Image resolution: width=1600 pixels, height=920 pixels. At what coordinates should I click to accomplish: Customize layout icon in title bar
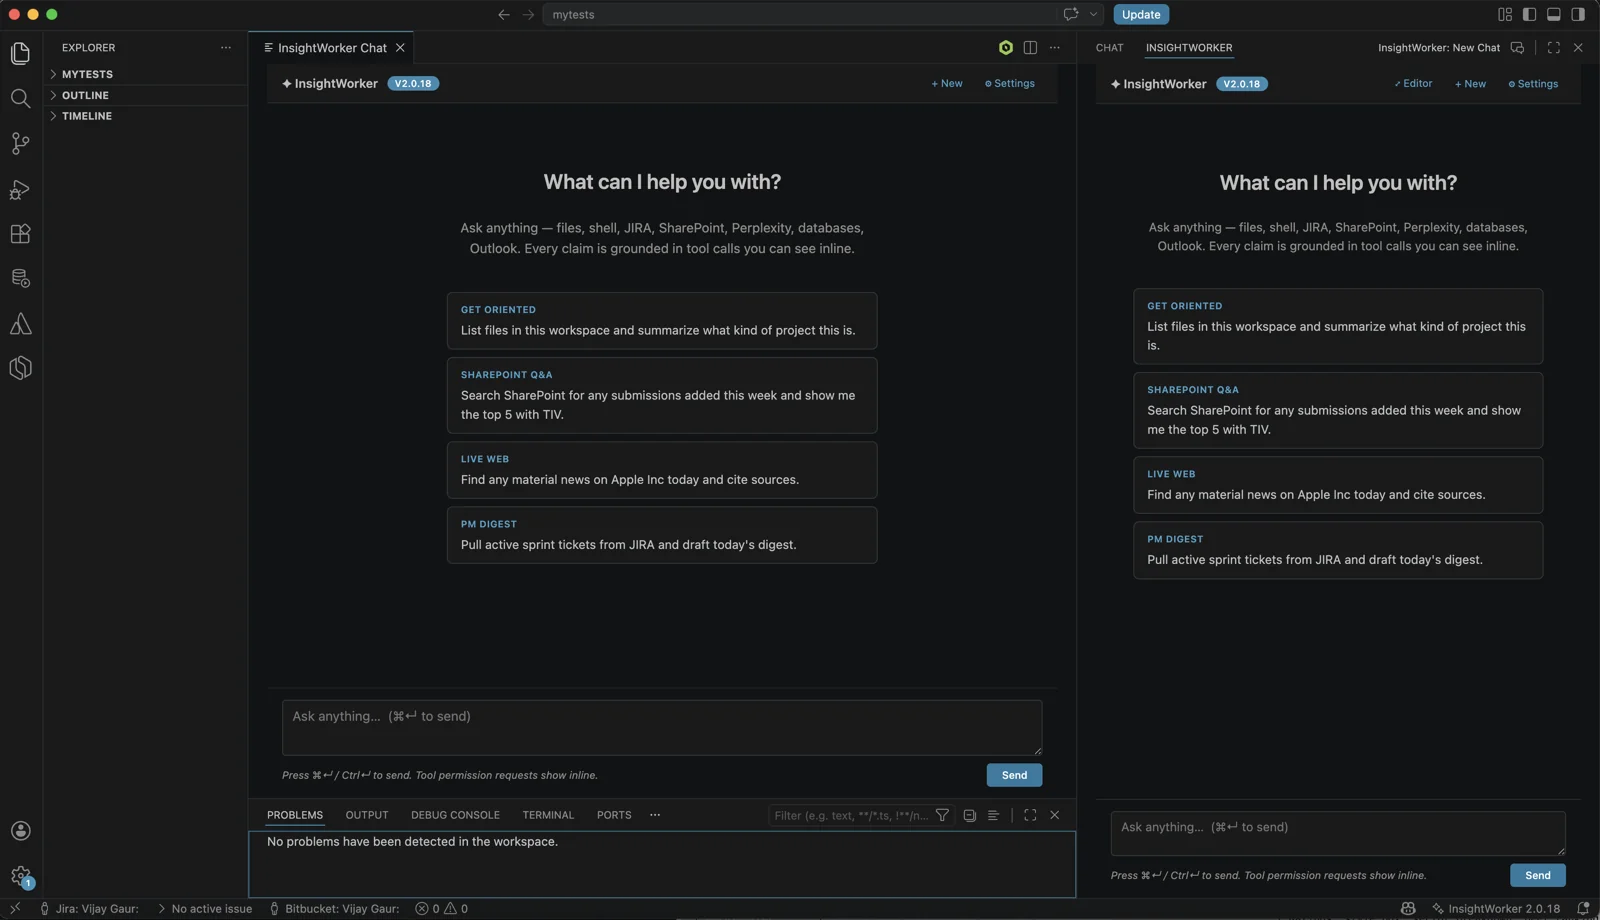click(x=1505, y=14)
